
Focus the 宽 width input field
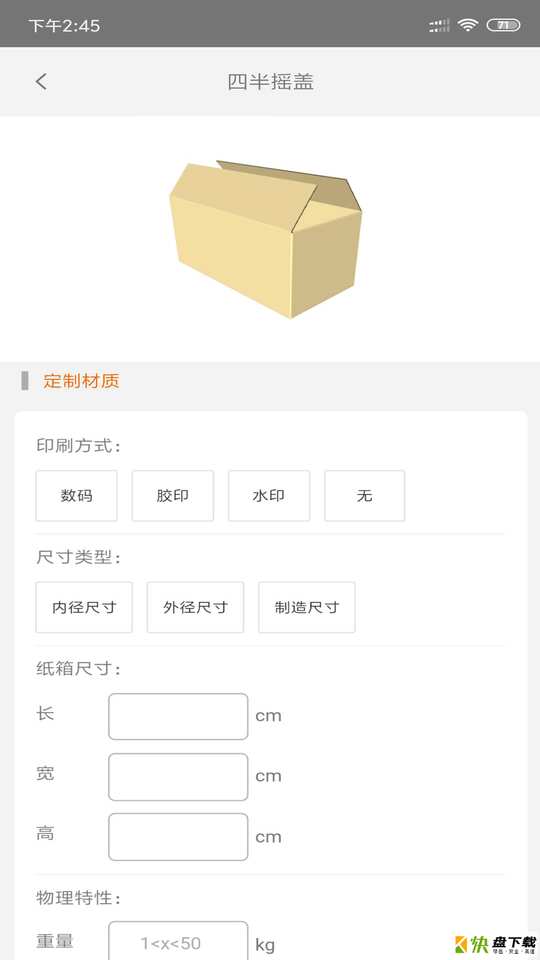178,777
